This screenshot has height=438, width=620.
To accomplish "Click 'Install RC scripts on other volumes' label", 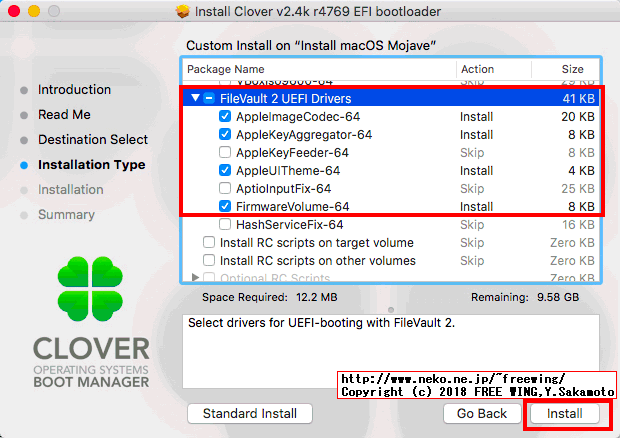I will pyautogui.click(x=318, y=261).
